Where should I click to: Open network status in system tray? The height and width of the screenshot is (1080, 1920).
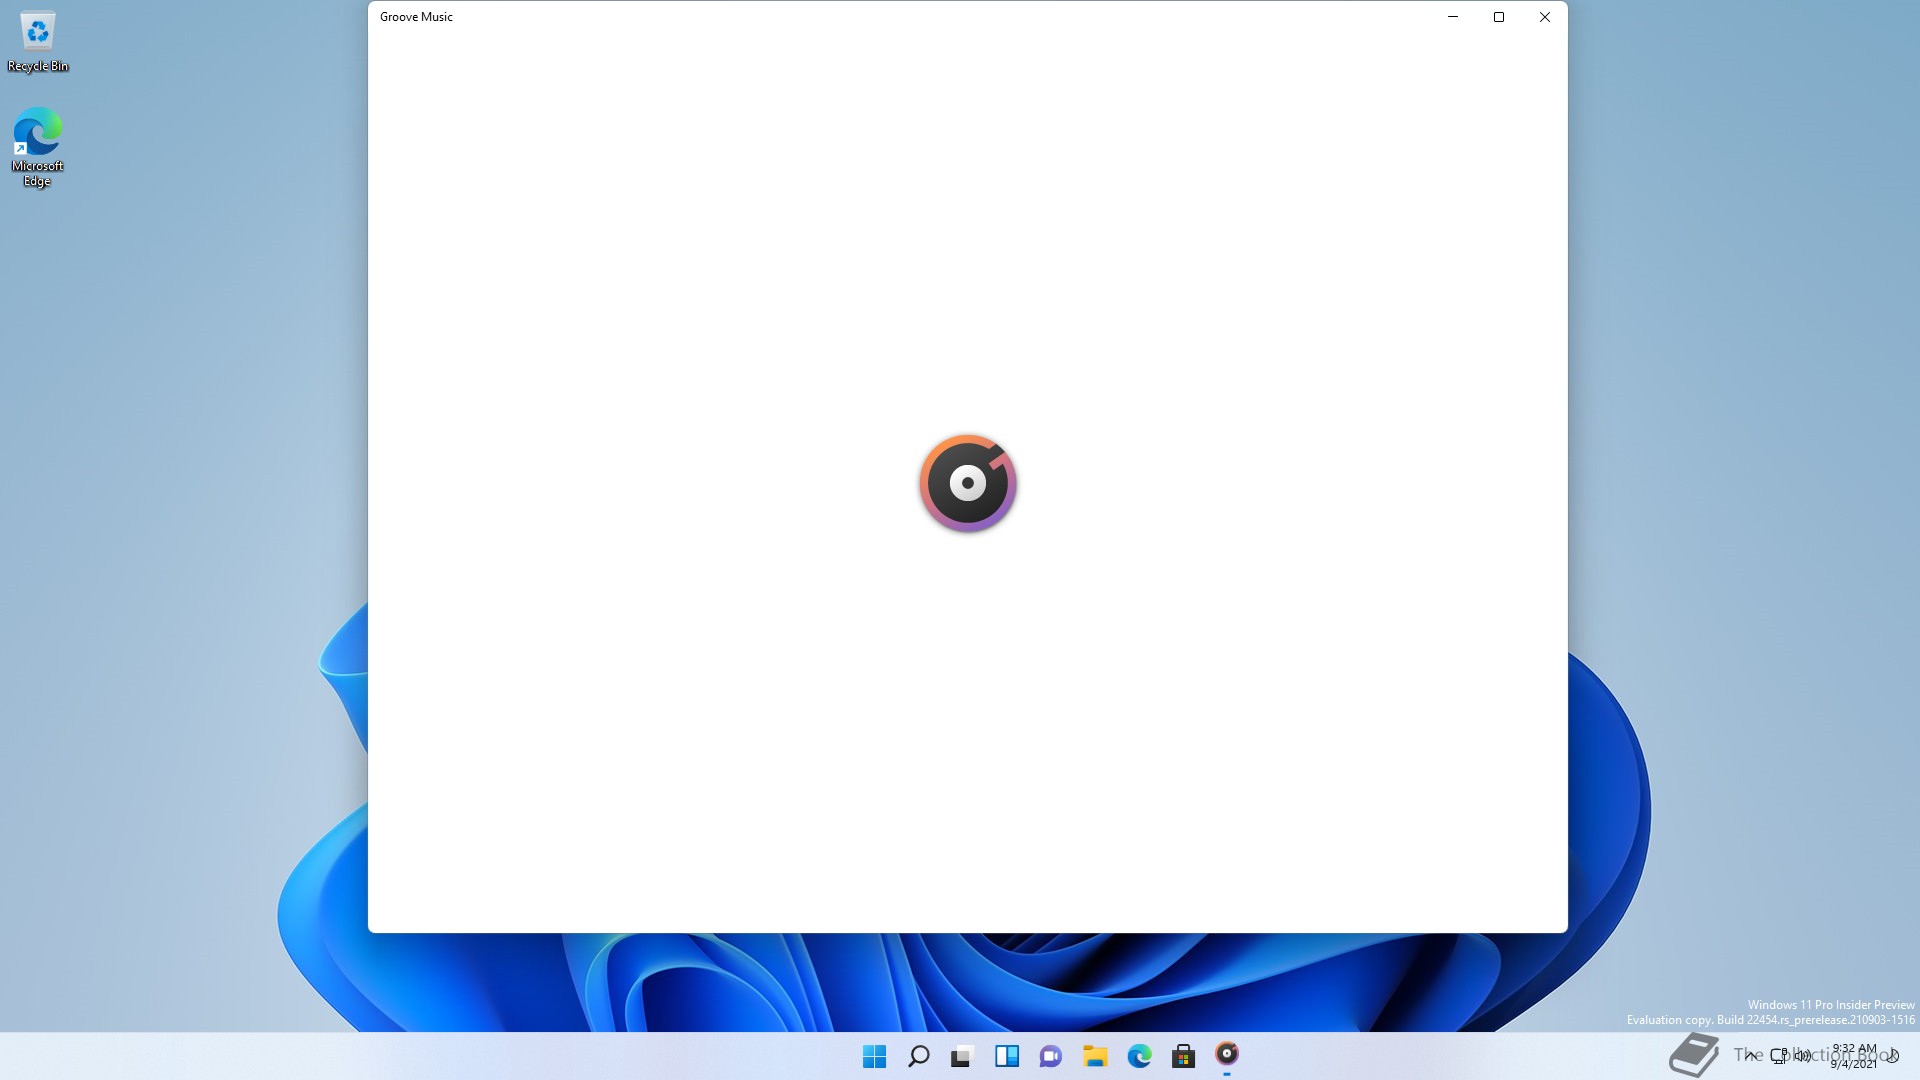click(1779, 1056)
